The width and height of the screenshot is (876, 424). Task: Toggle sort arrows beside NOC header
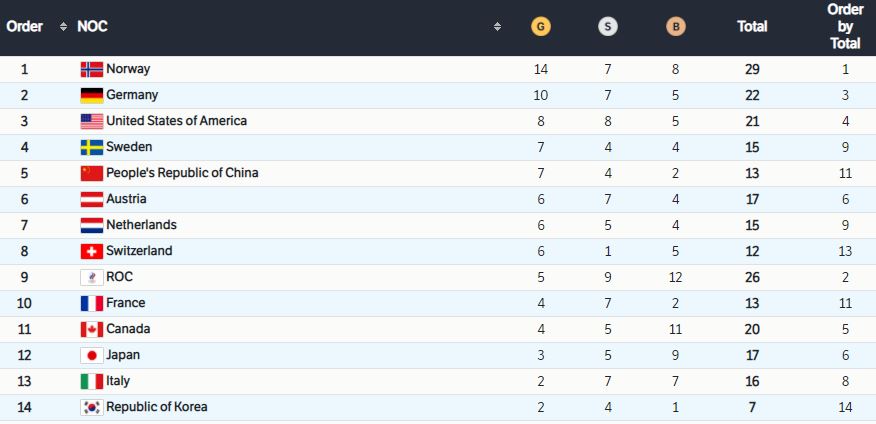[497, 27]
